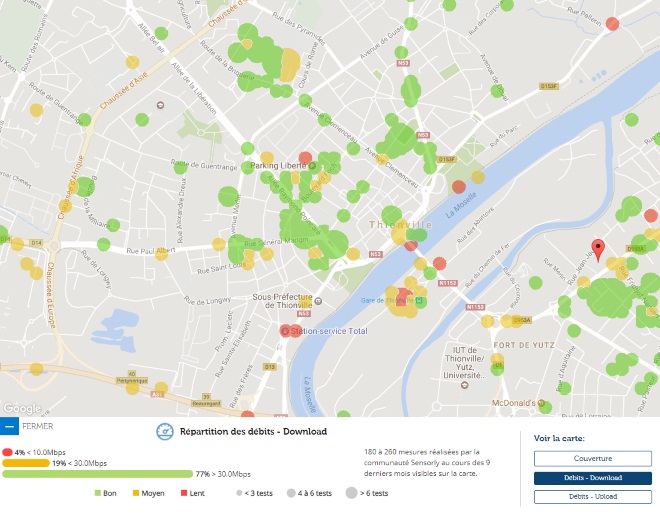Click the Sous-Préfecture de Thionville marker icon
Screen dimensions: 660x518
(x=319, y=301)
